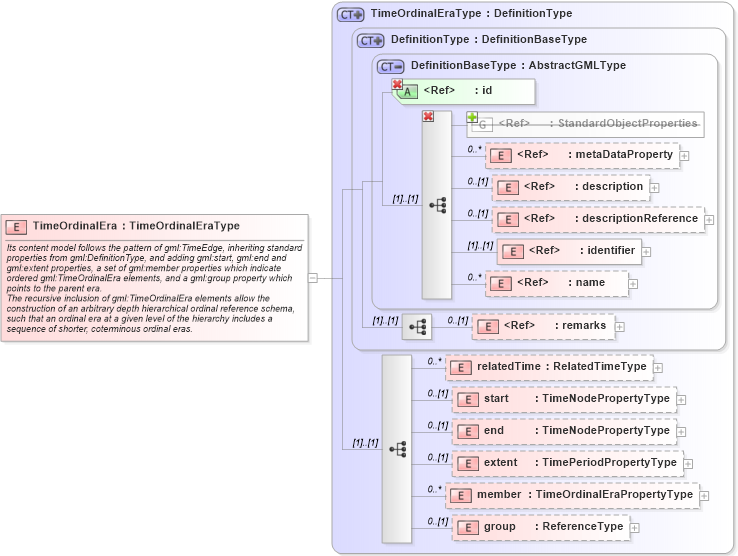The height and width of the screenshot is (556, 738).
Task: Click the E icon of remarks
Action: pyautogui.click(x=488, y=327)
